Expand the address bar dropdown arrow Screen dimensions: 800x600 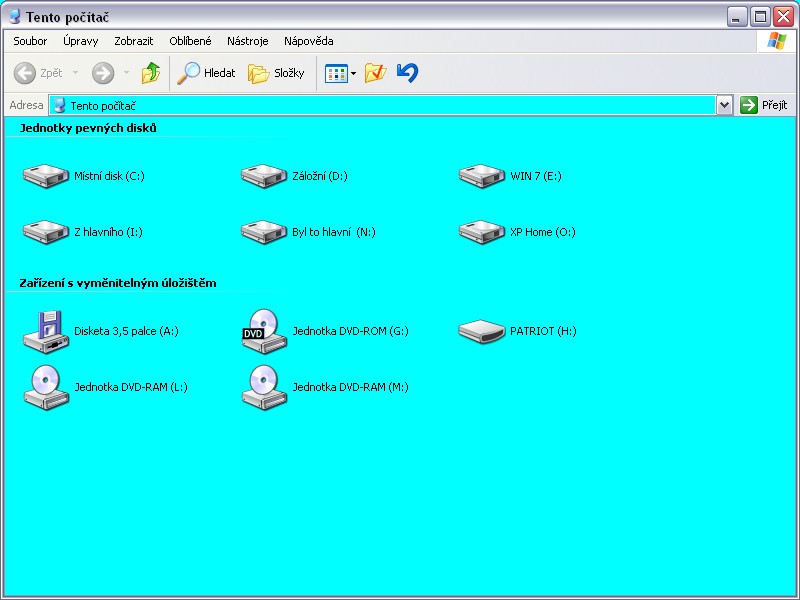coord(724,105)
